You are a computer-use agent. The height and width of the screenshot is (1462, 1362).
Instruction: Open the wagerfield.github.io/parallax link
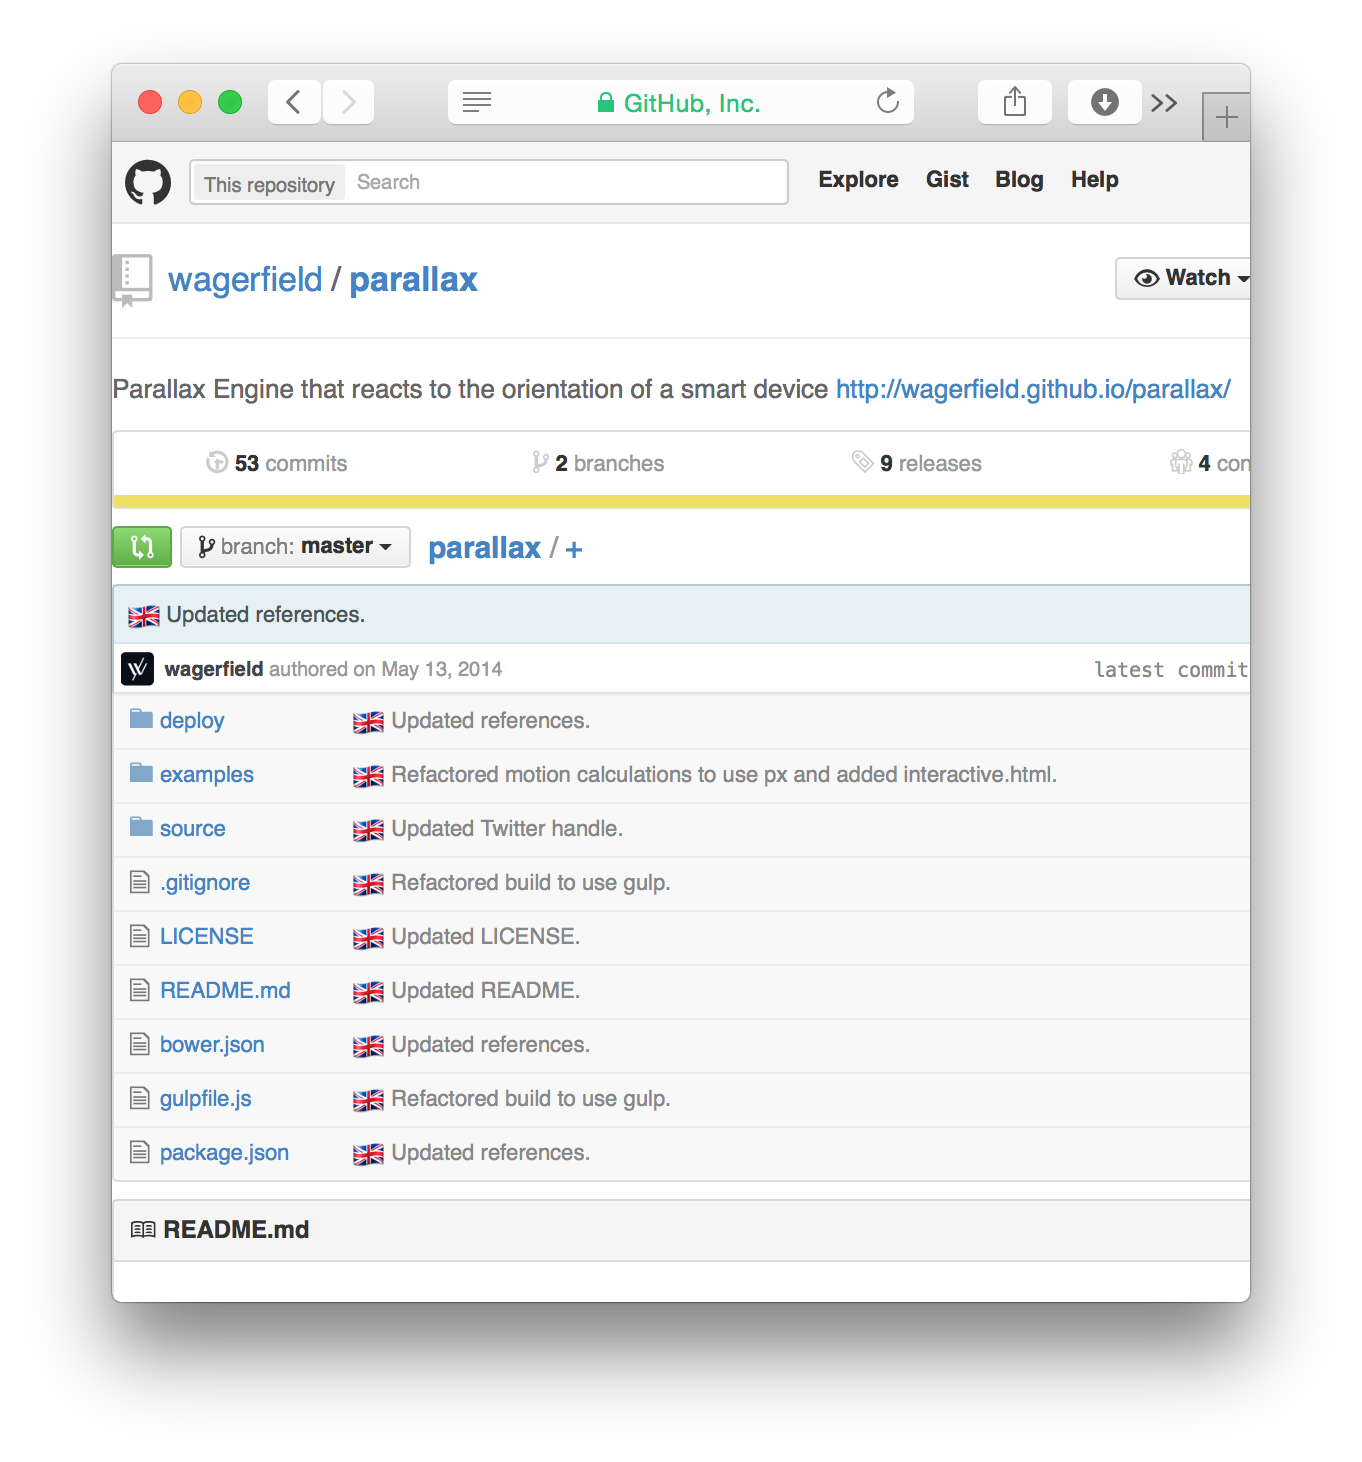[1033, 389]
